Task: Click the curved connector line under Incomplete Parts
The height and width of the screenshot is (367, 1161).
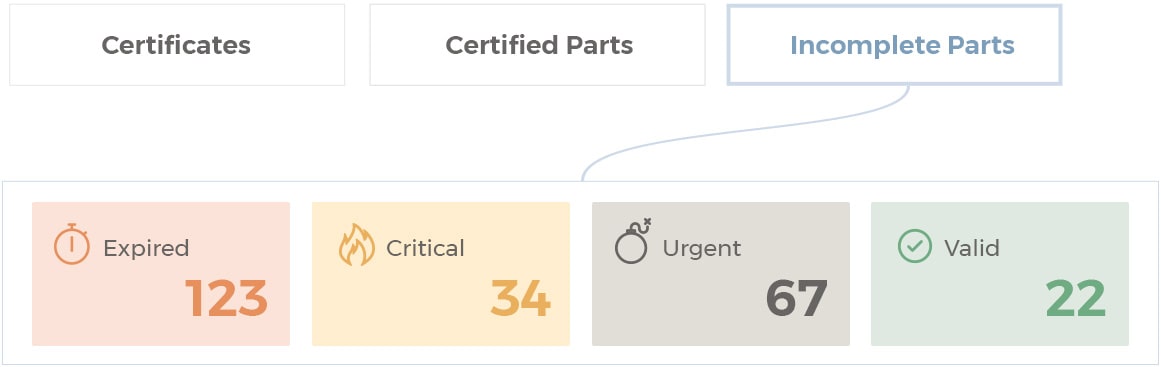Action: point(745,132)
